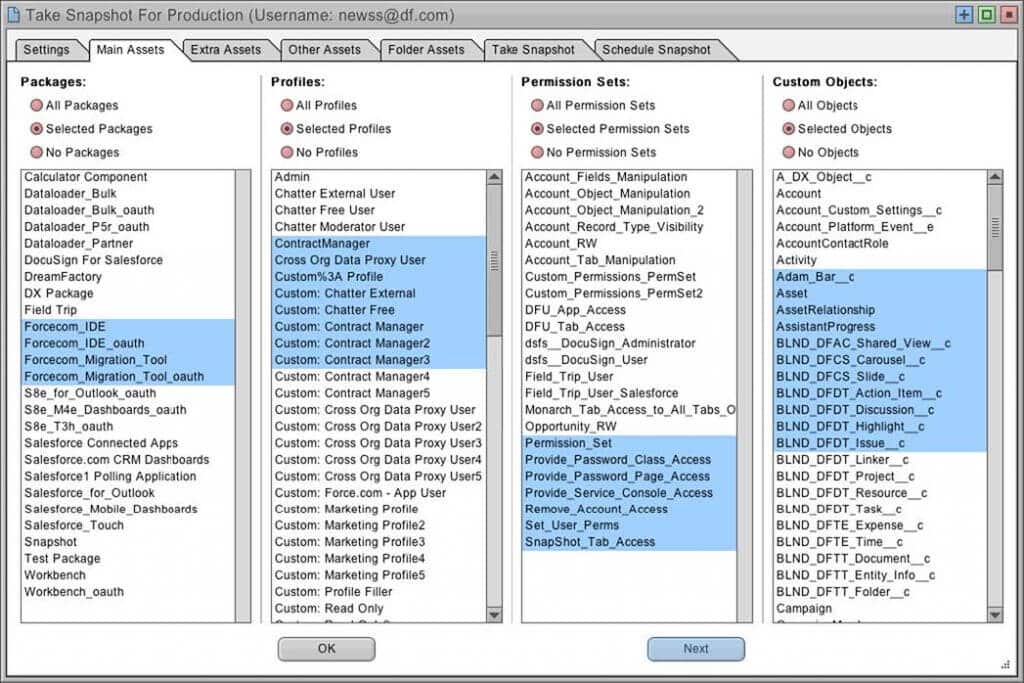Select the All Packages radio button

coord(37,105)
